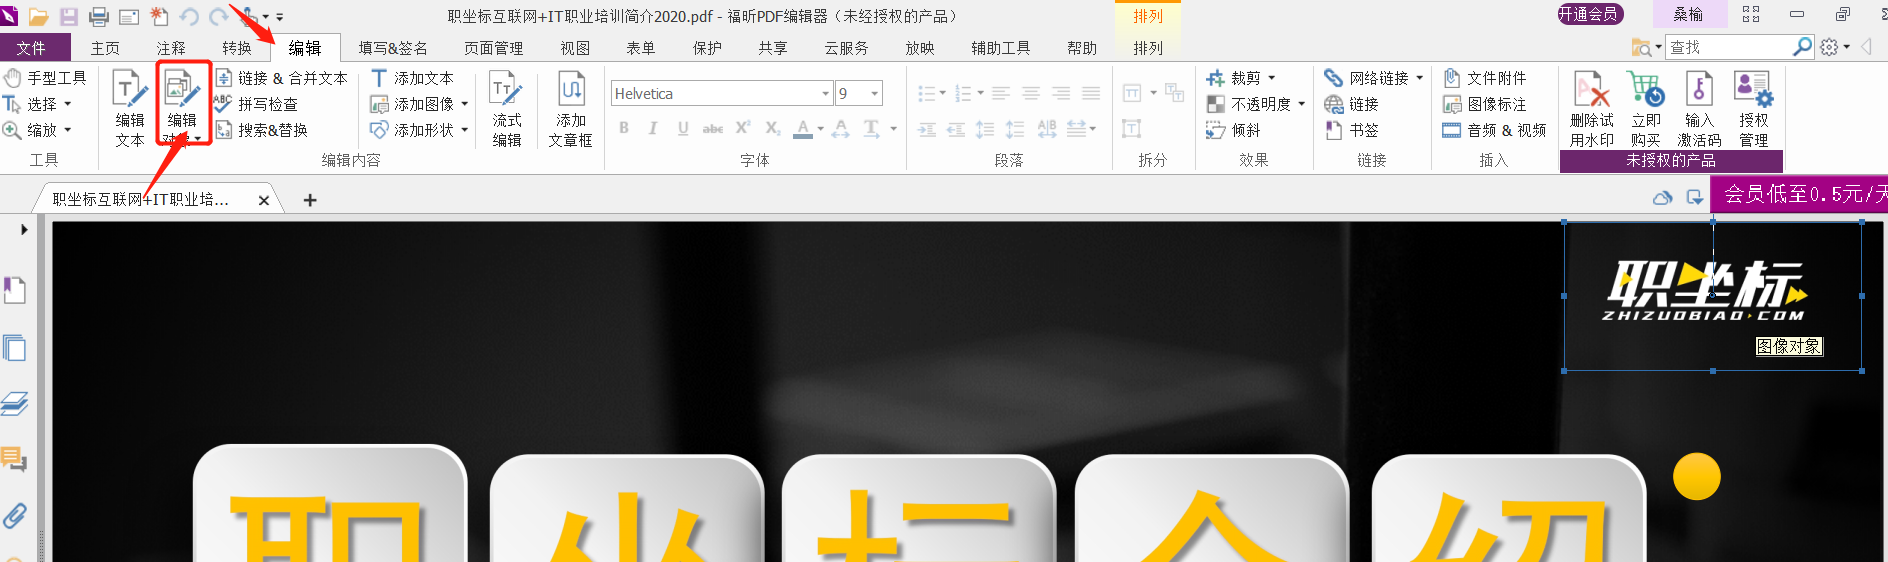Click the Edit Object (编辑对象) tool icon
The width and height of the screenshot is (1888, 562).
[x=182, y=90]
